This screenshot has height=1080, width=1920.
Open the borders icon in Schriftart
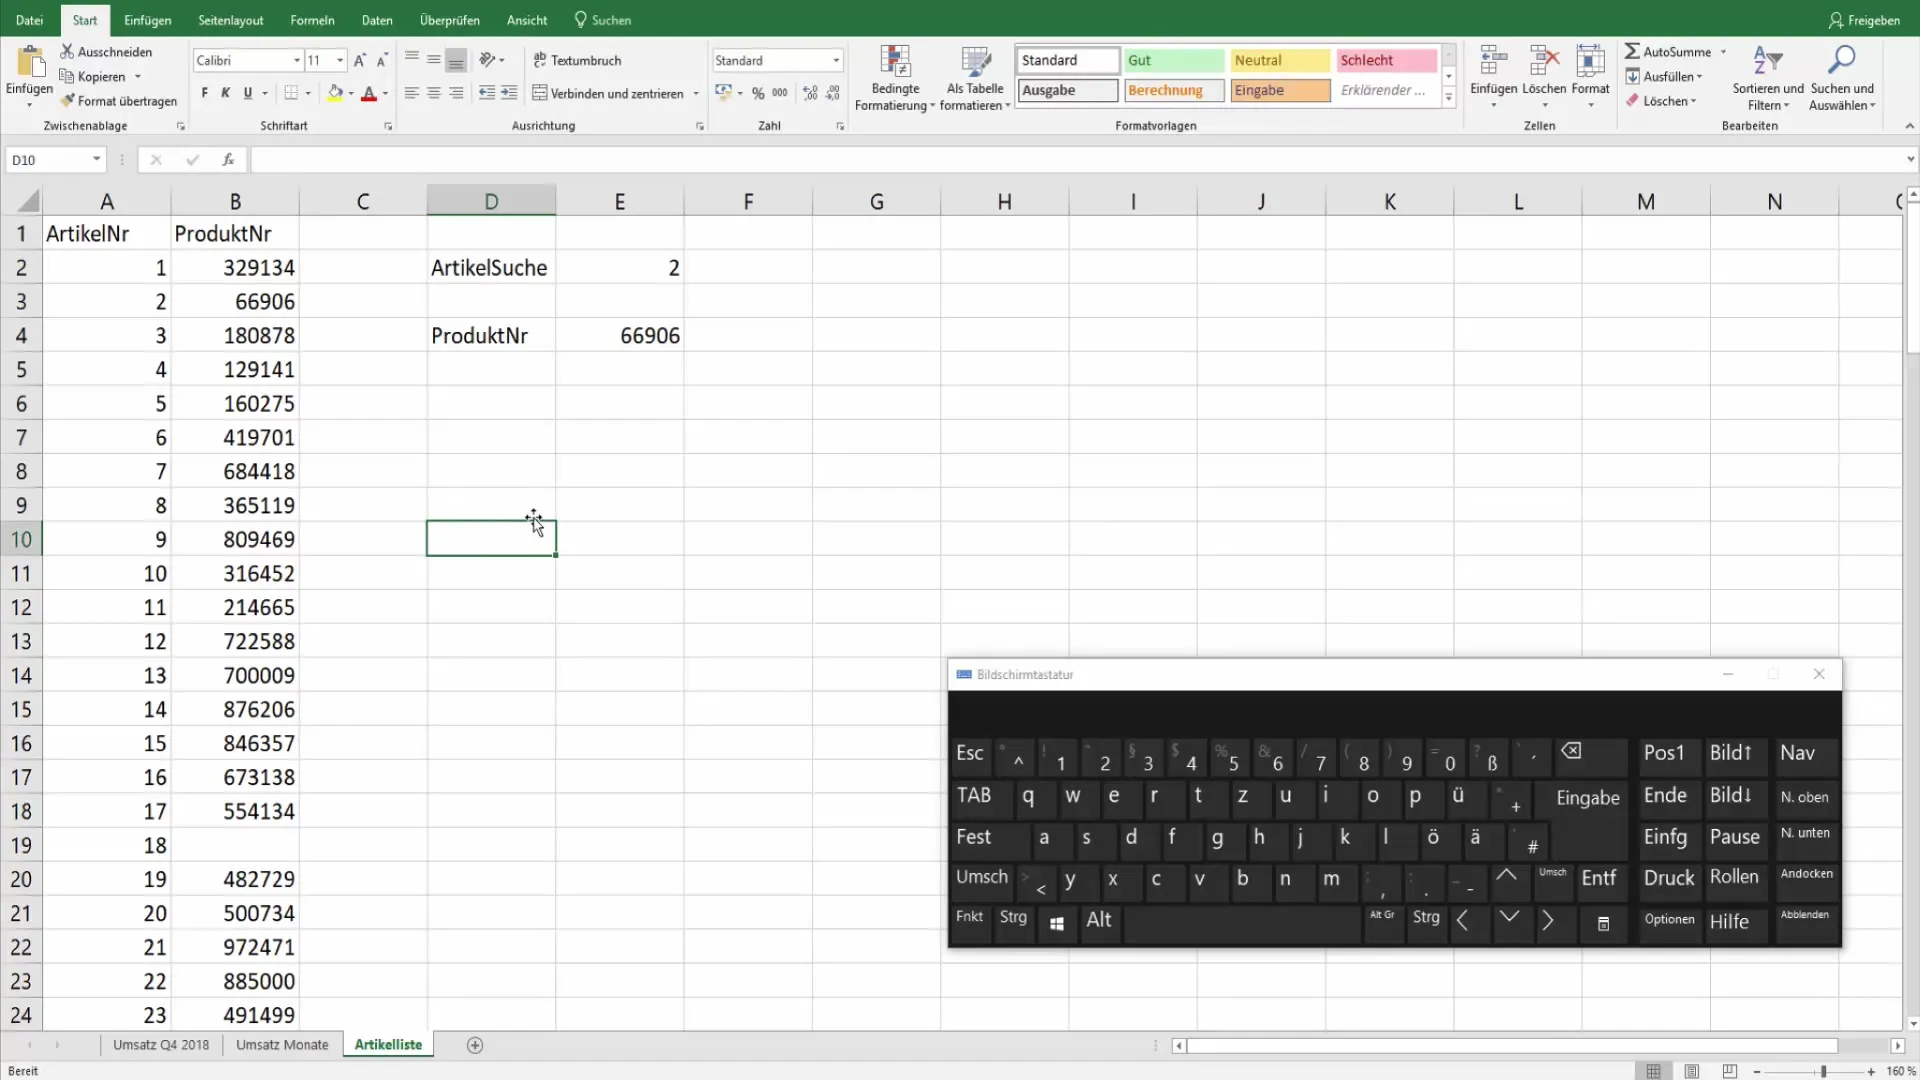pyautogui.click(x=291, y=93)
